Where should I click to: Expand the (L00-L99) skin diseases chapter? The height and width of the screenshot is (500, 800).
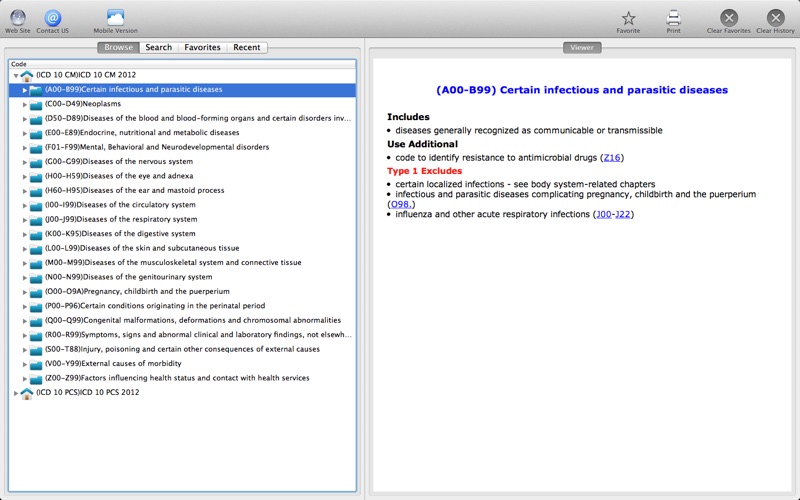(x=24, y=248)
